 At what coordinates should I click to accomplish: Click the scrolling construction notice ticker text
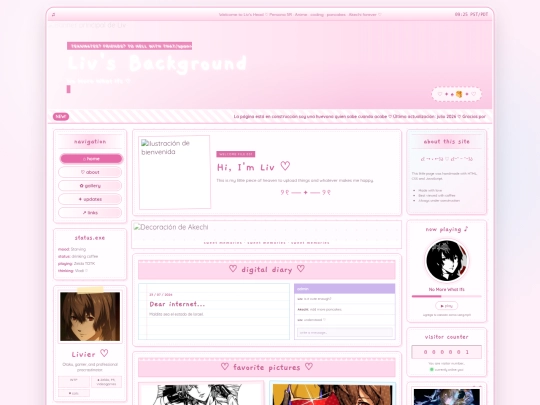point(360,116)
